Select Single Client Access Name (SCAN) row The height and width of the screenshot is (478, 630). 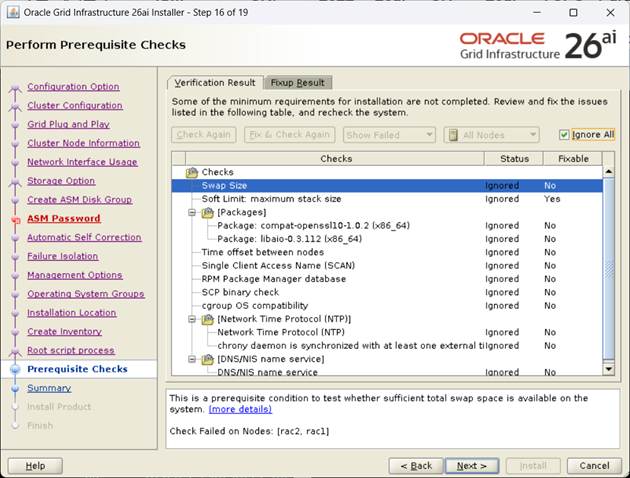coord(387,266)
